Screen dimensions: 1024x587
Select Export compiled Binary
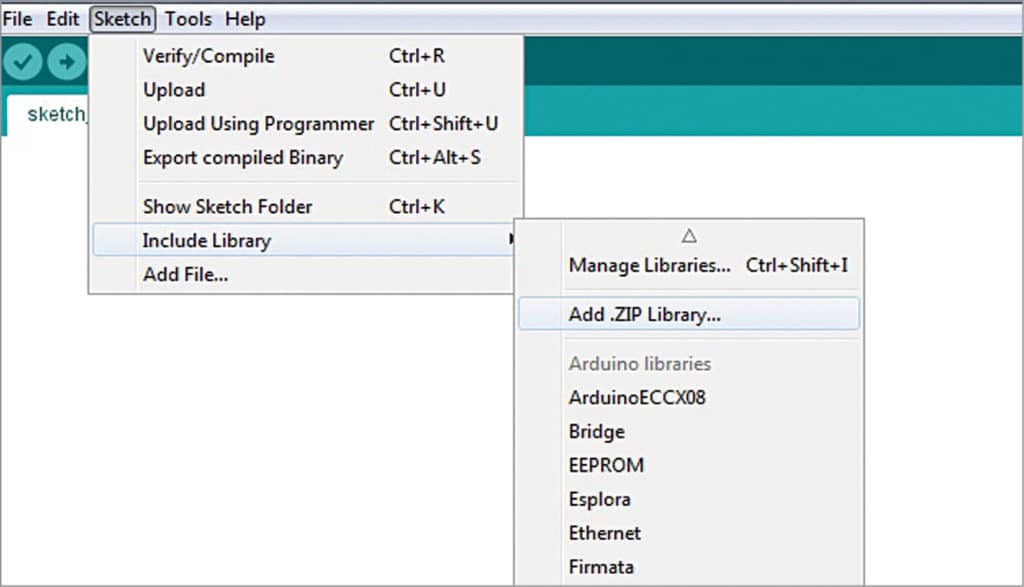point(242,158)
